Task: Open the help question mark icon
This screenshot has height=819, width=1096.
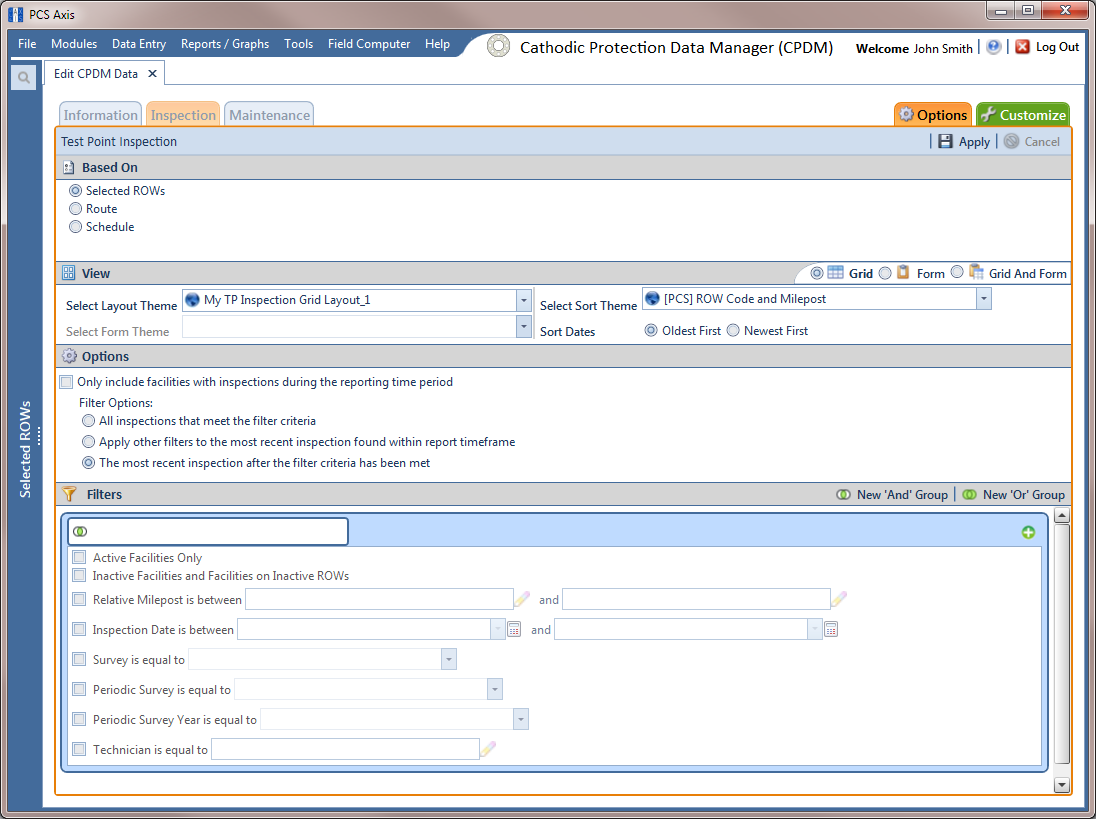Action: [993, 47]
